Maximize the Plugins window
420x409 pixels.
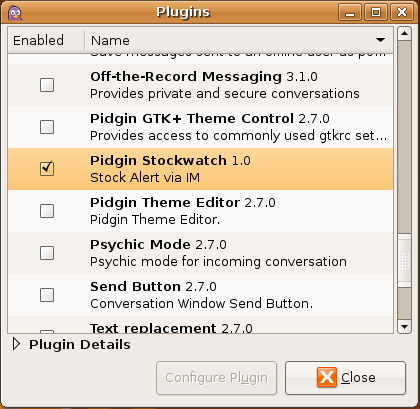tap(376, 13)
